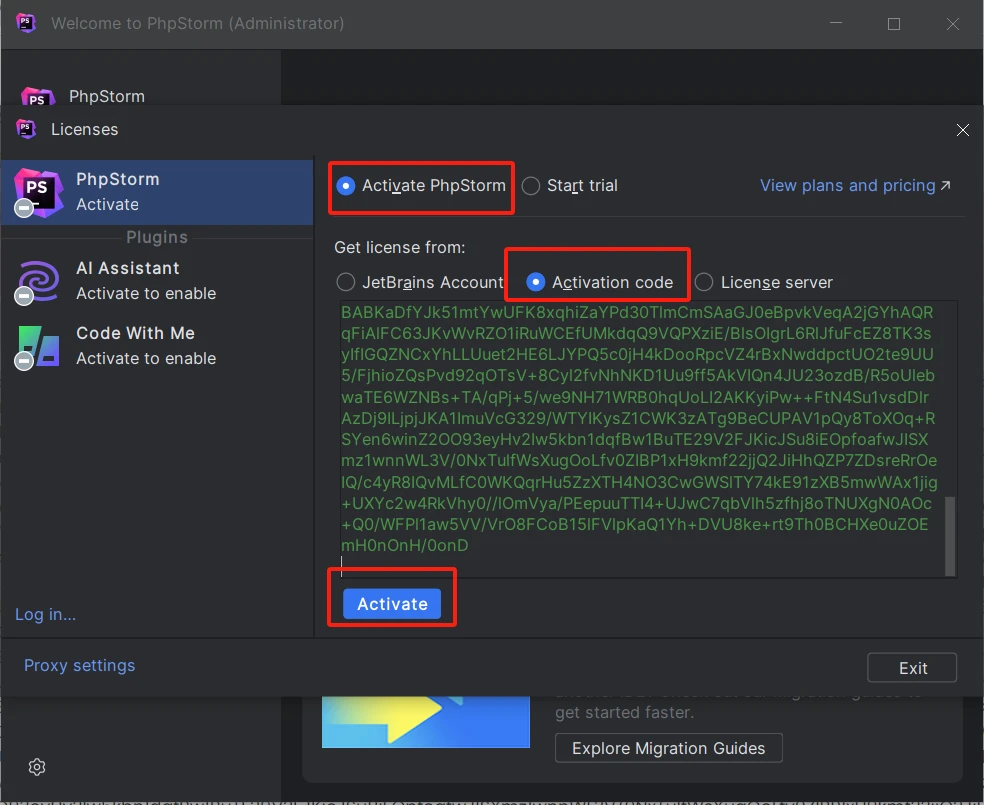Click the Licenses dialog header icon
The height and width of the screenshot is (805, 984).
coord(26,129)
